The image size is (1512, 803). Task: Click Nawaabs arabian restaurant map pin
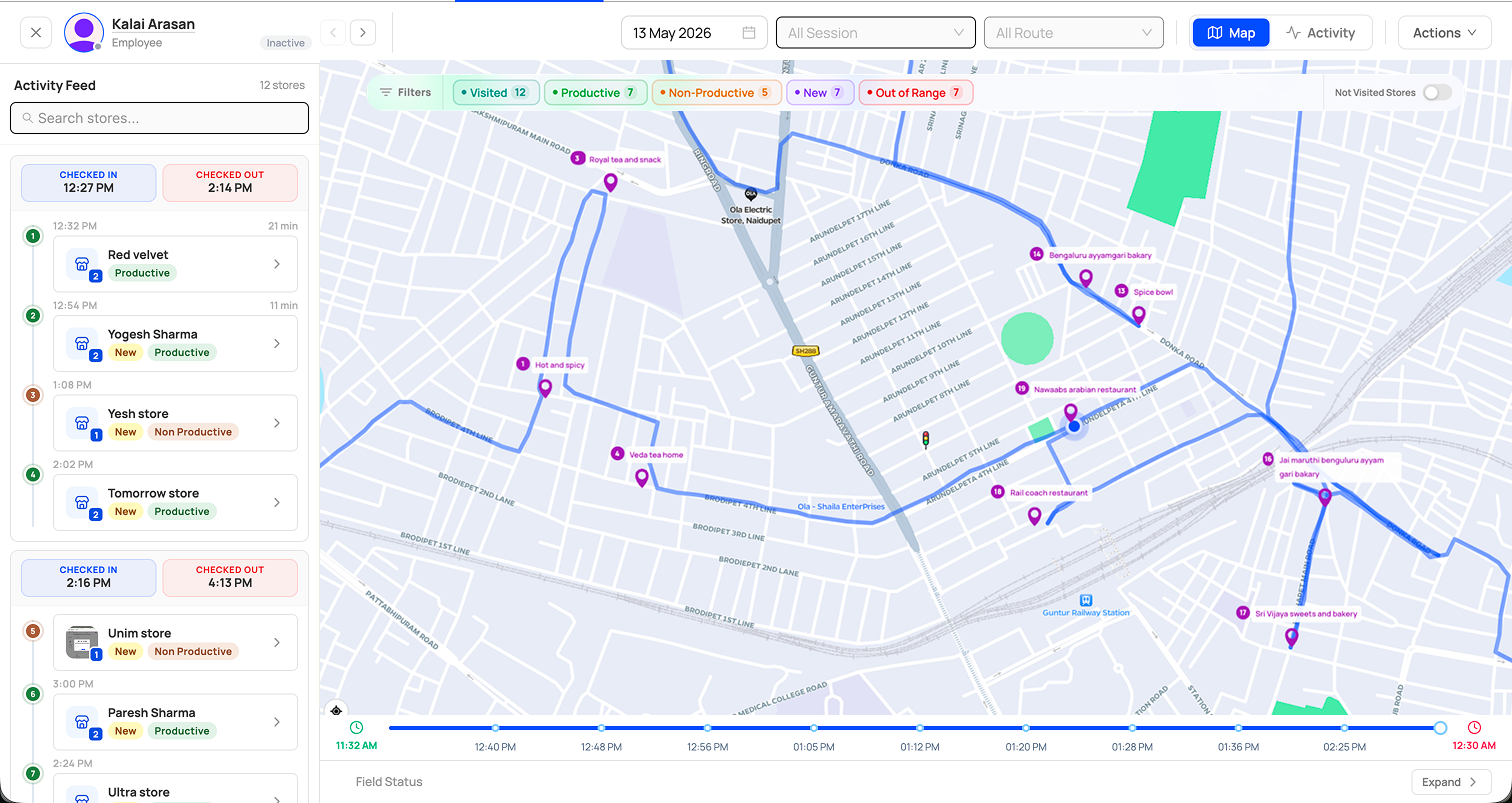click(x=1071, y=412)
